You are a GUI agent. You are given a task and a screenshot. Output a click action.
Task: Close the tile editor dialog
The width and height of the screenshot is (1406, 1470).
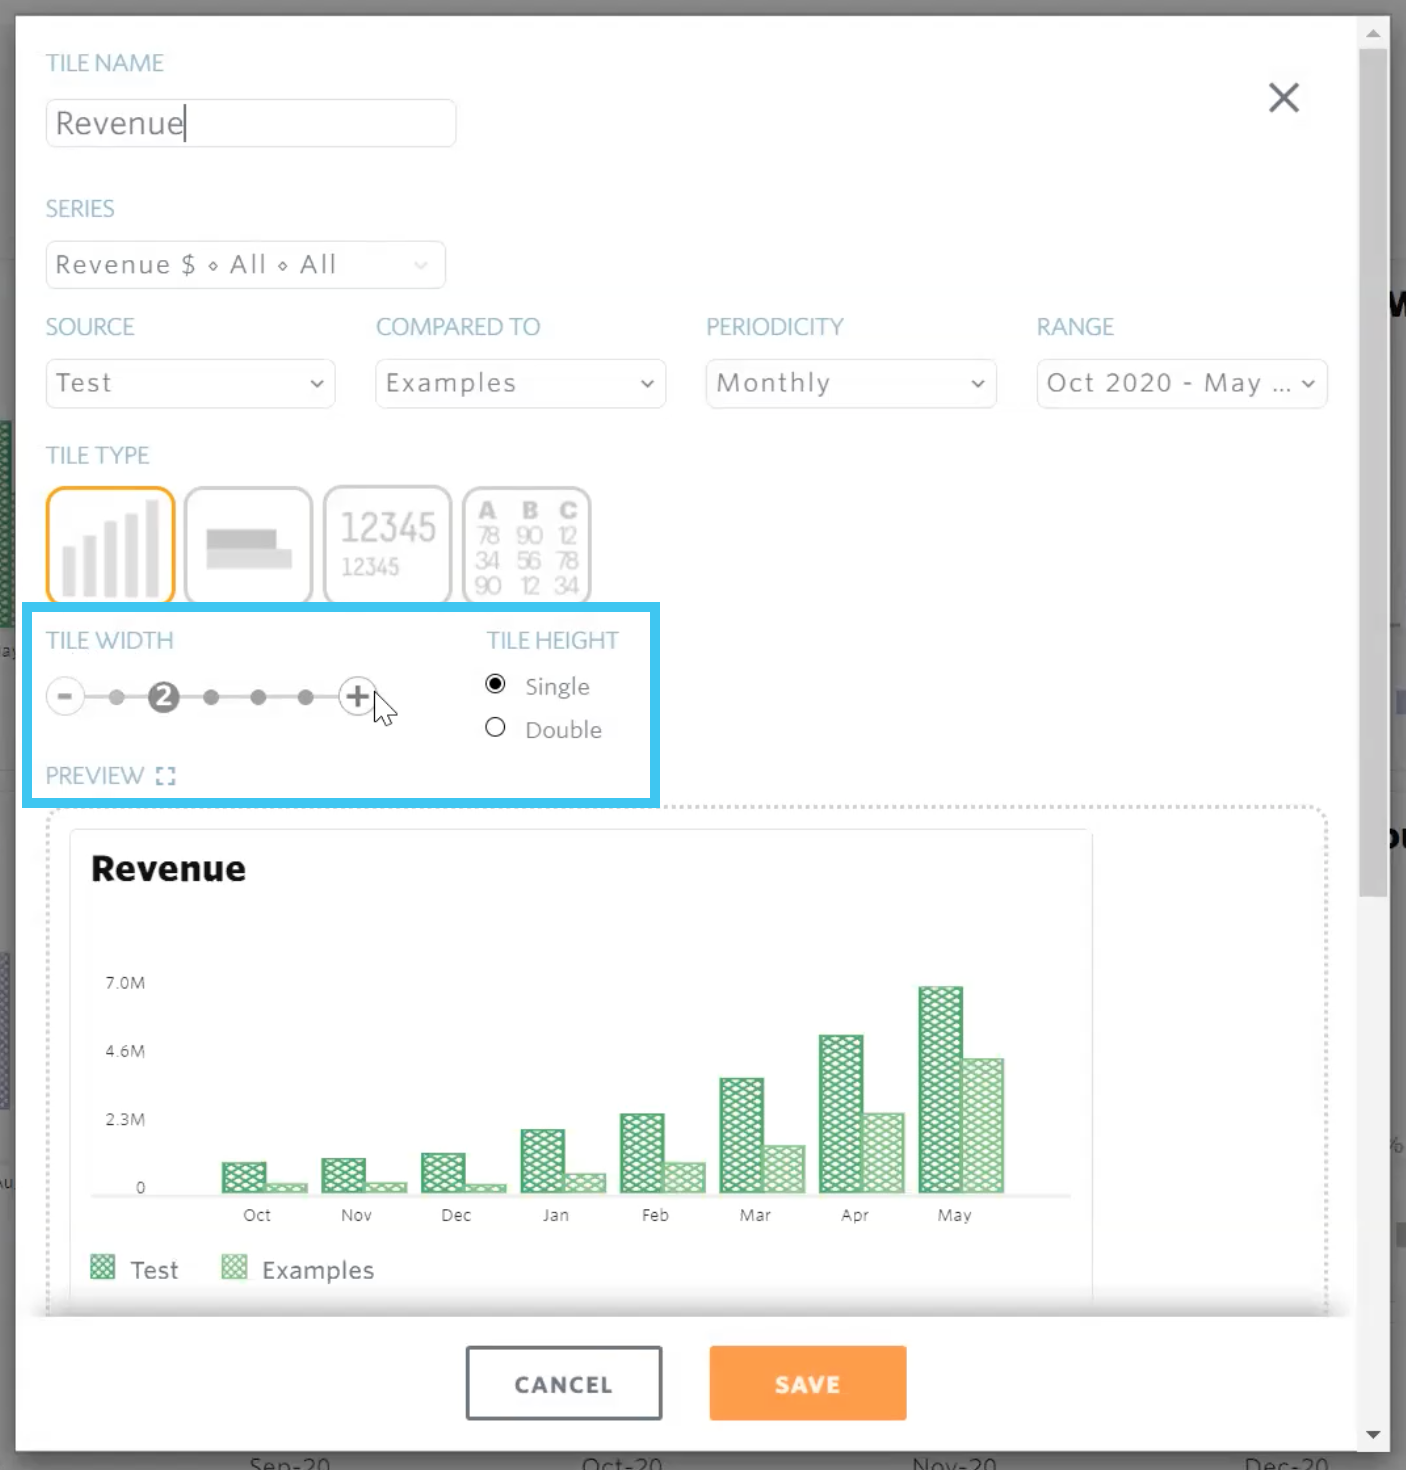(x=1283, y=98)
